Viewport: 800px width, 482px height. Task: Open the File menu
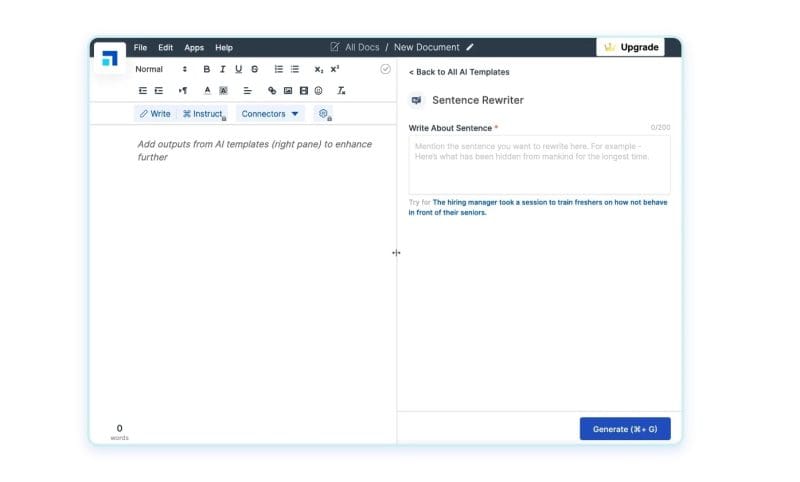click(x=140, y=47)
